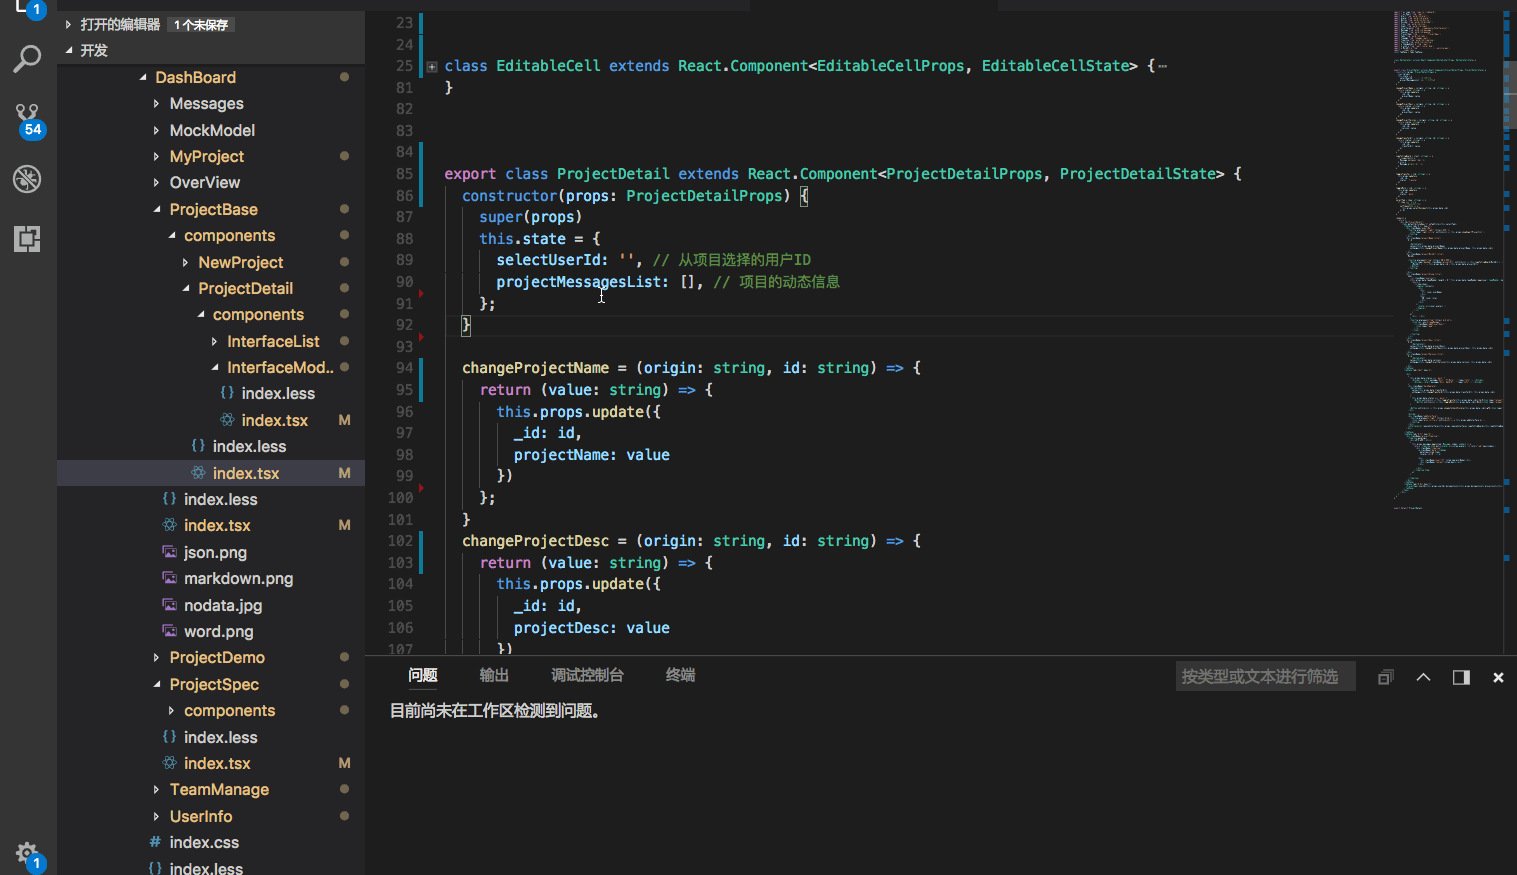Viewport: 1517px width, 875px height.
Task: Open nodata.jpg in the explorer
Action: tap(223, 605)
